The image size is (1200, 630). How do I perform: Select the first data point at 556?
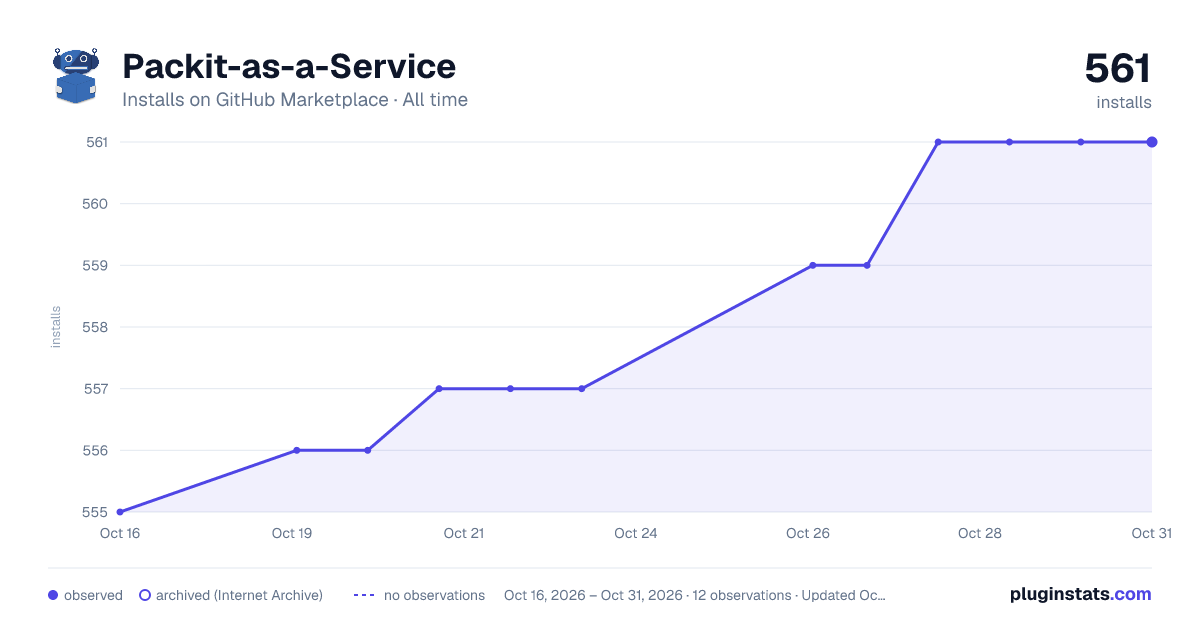[x=296, y=450]
